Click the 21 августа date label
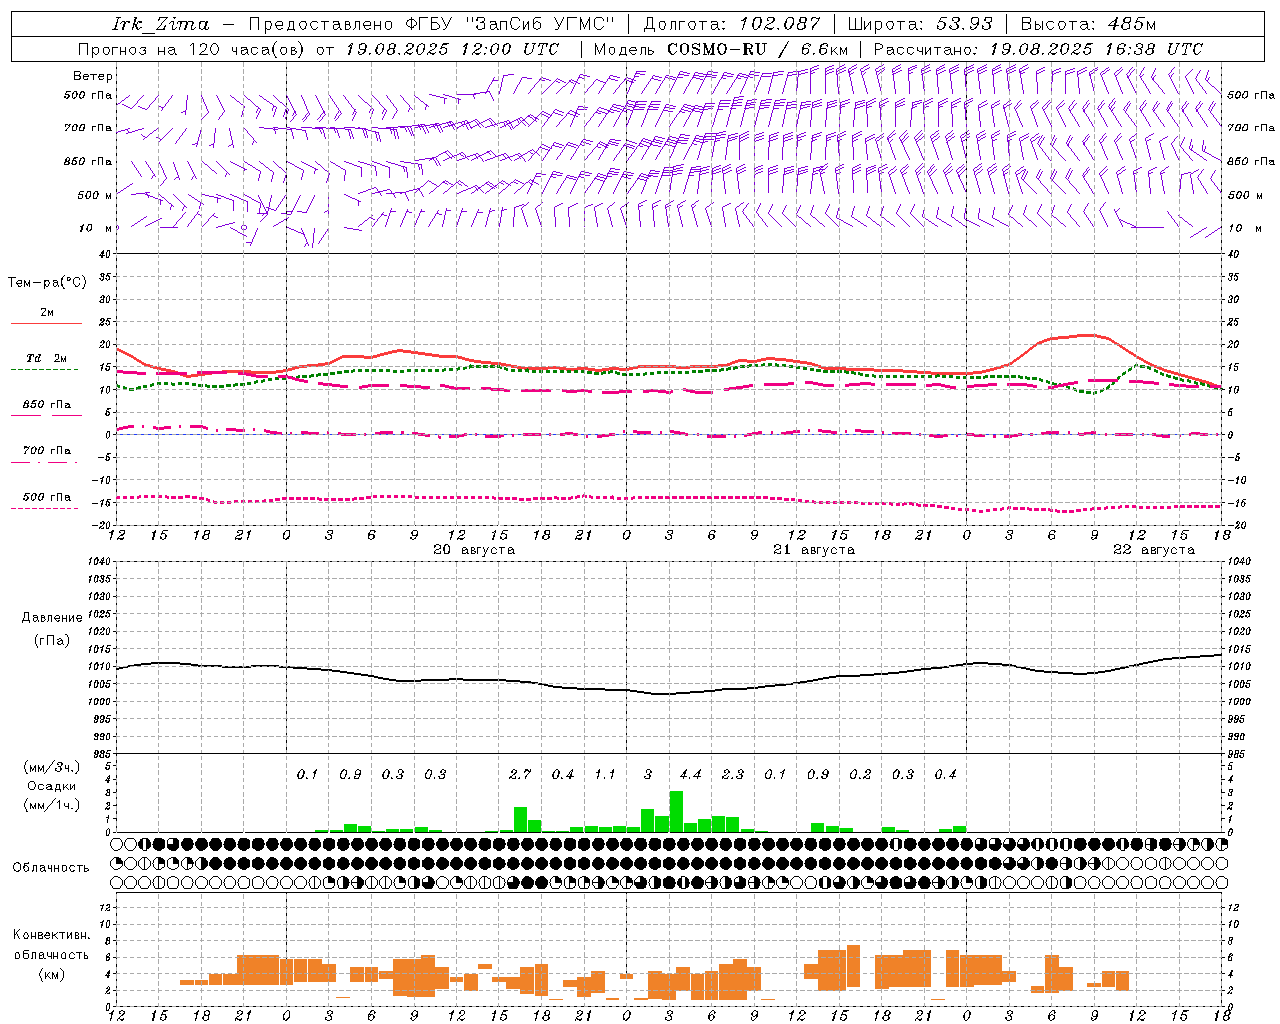Viewport: 1280px width, 1024px height. (814, 550)
